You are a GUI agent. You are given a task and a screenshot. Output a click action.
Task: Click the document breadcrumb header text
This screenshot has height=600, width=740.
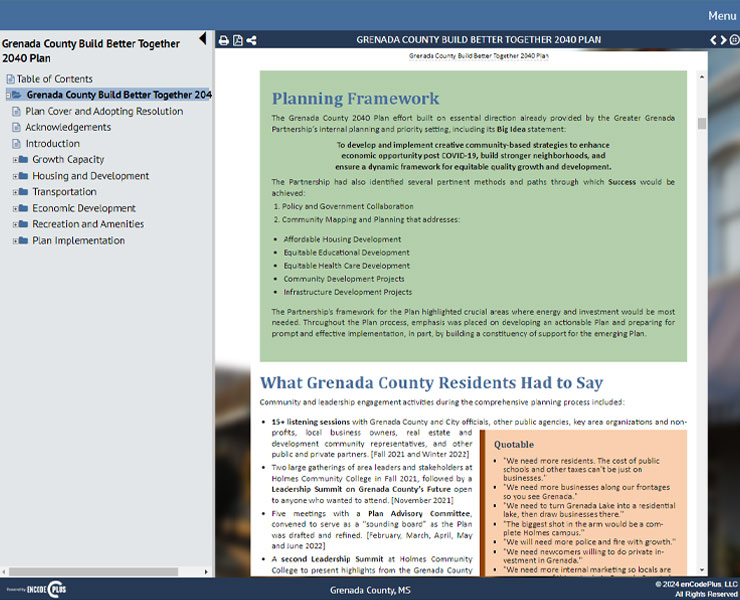pyautogui.click(x=478, y=56)
